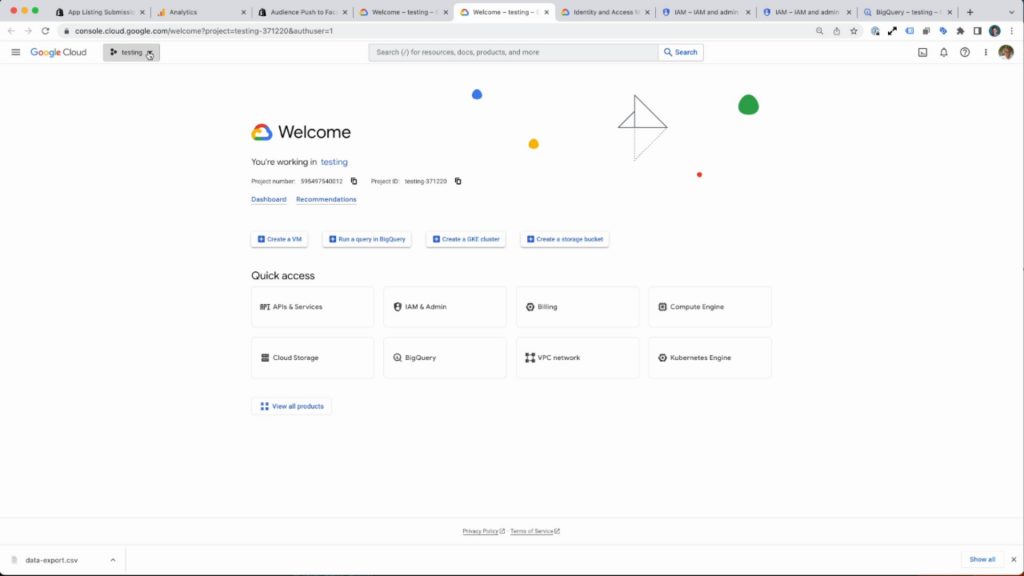Click the address bar URL
This screenshot has height=576, width=1024.
pos(204,31)
